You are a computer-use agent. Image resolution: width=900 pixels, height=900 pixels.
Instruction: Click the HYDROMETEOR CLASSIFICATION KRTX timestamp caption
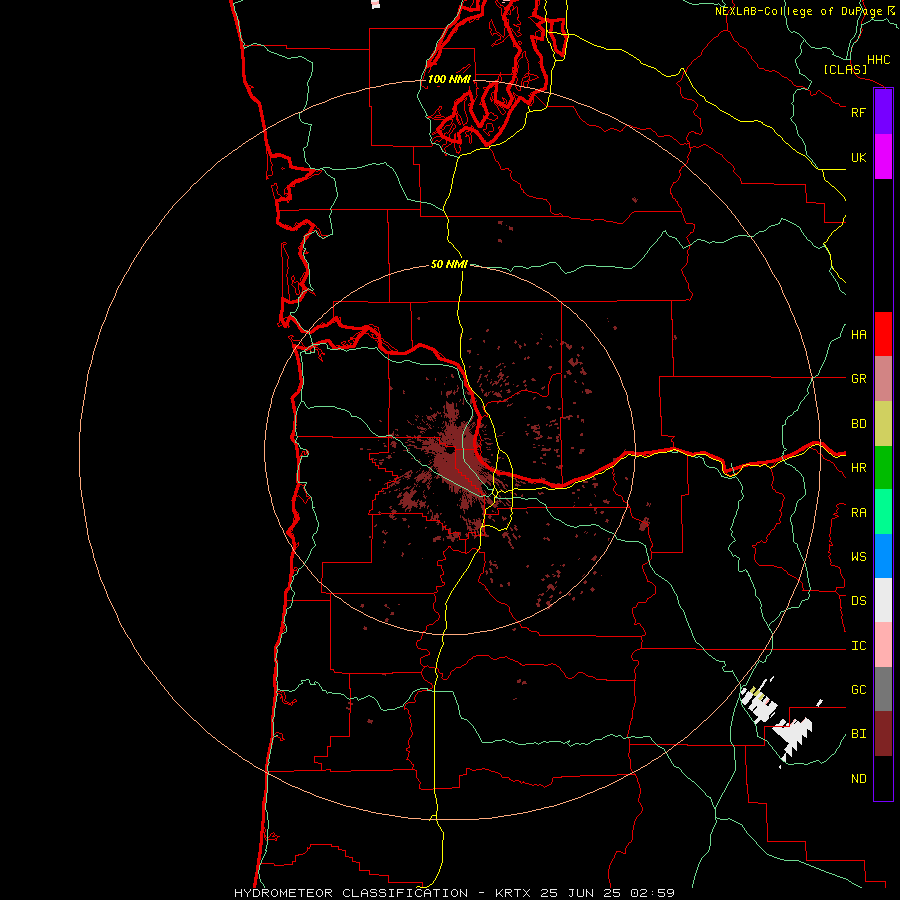coord(454,893)
